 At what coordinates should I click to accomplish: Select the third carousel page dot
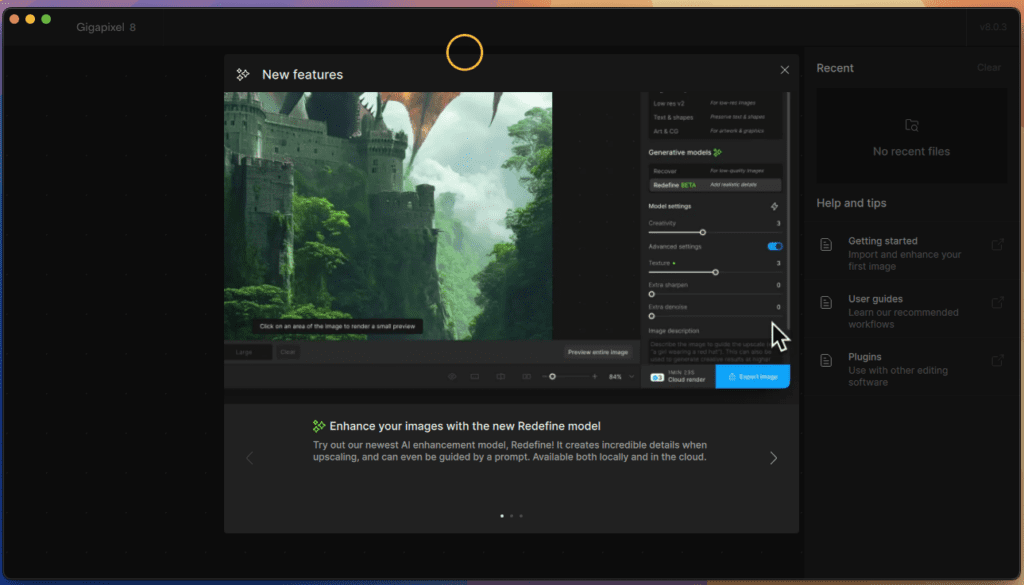520,516
